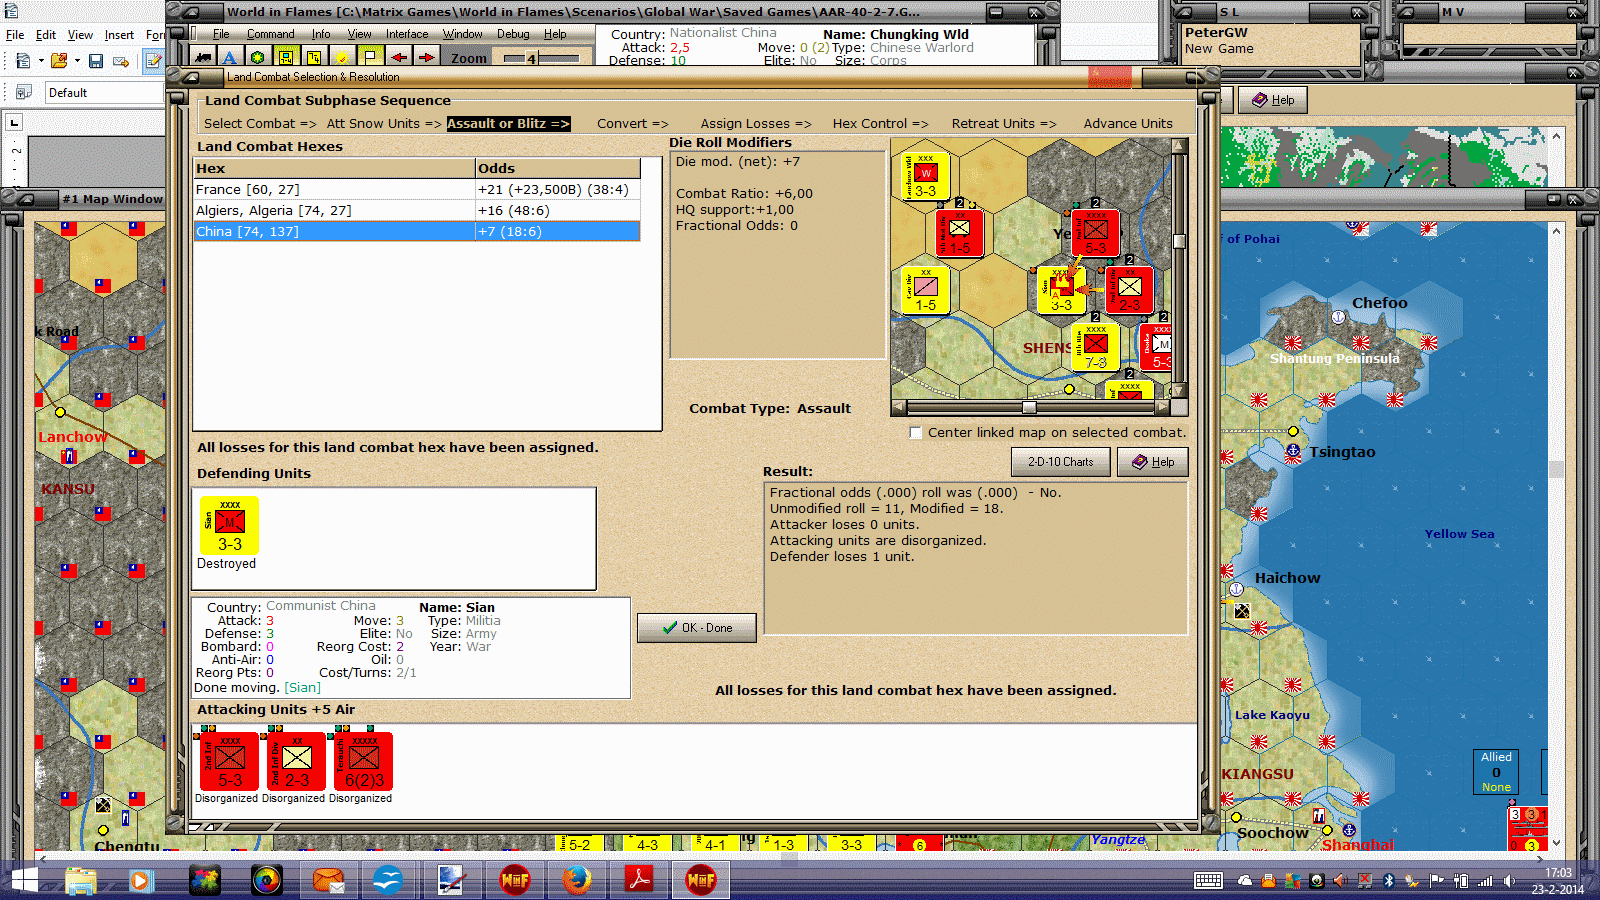Image resolution: width=1600 pixels, height=900 pixels.
Task: Click the blue letter A toolbar icon
Action: click(230, 57)
